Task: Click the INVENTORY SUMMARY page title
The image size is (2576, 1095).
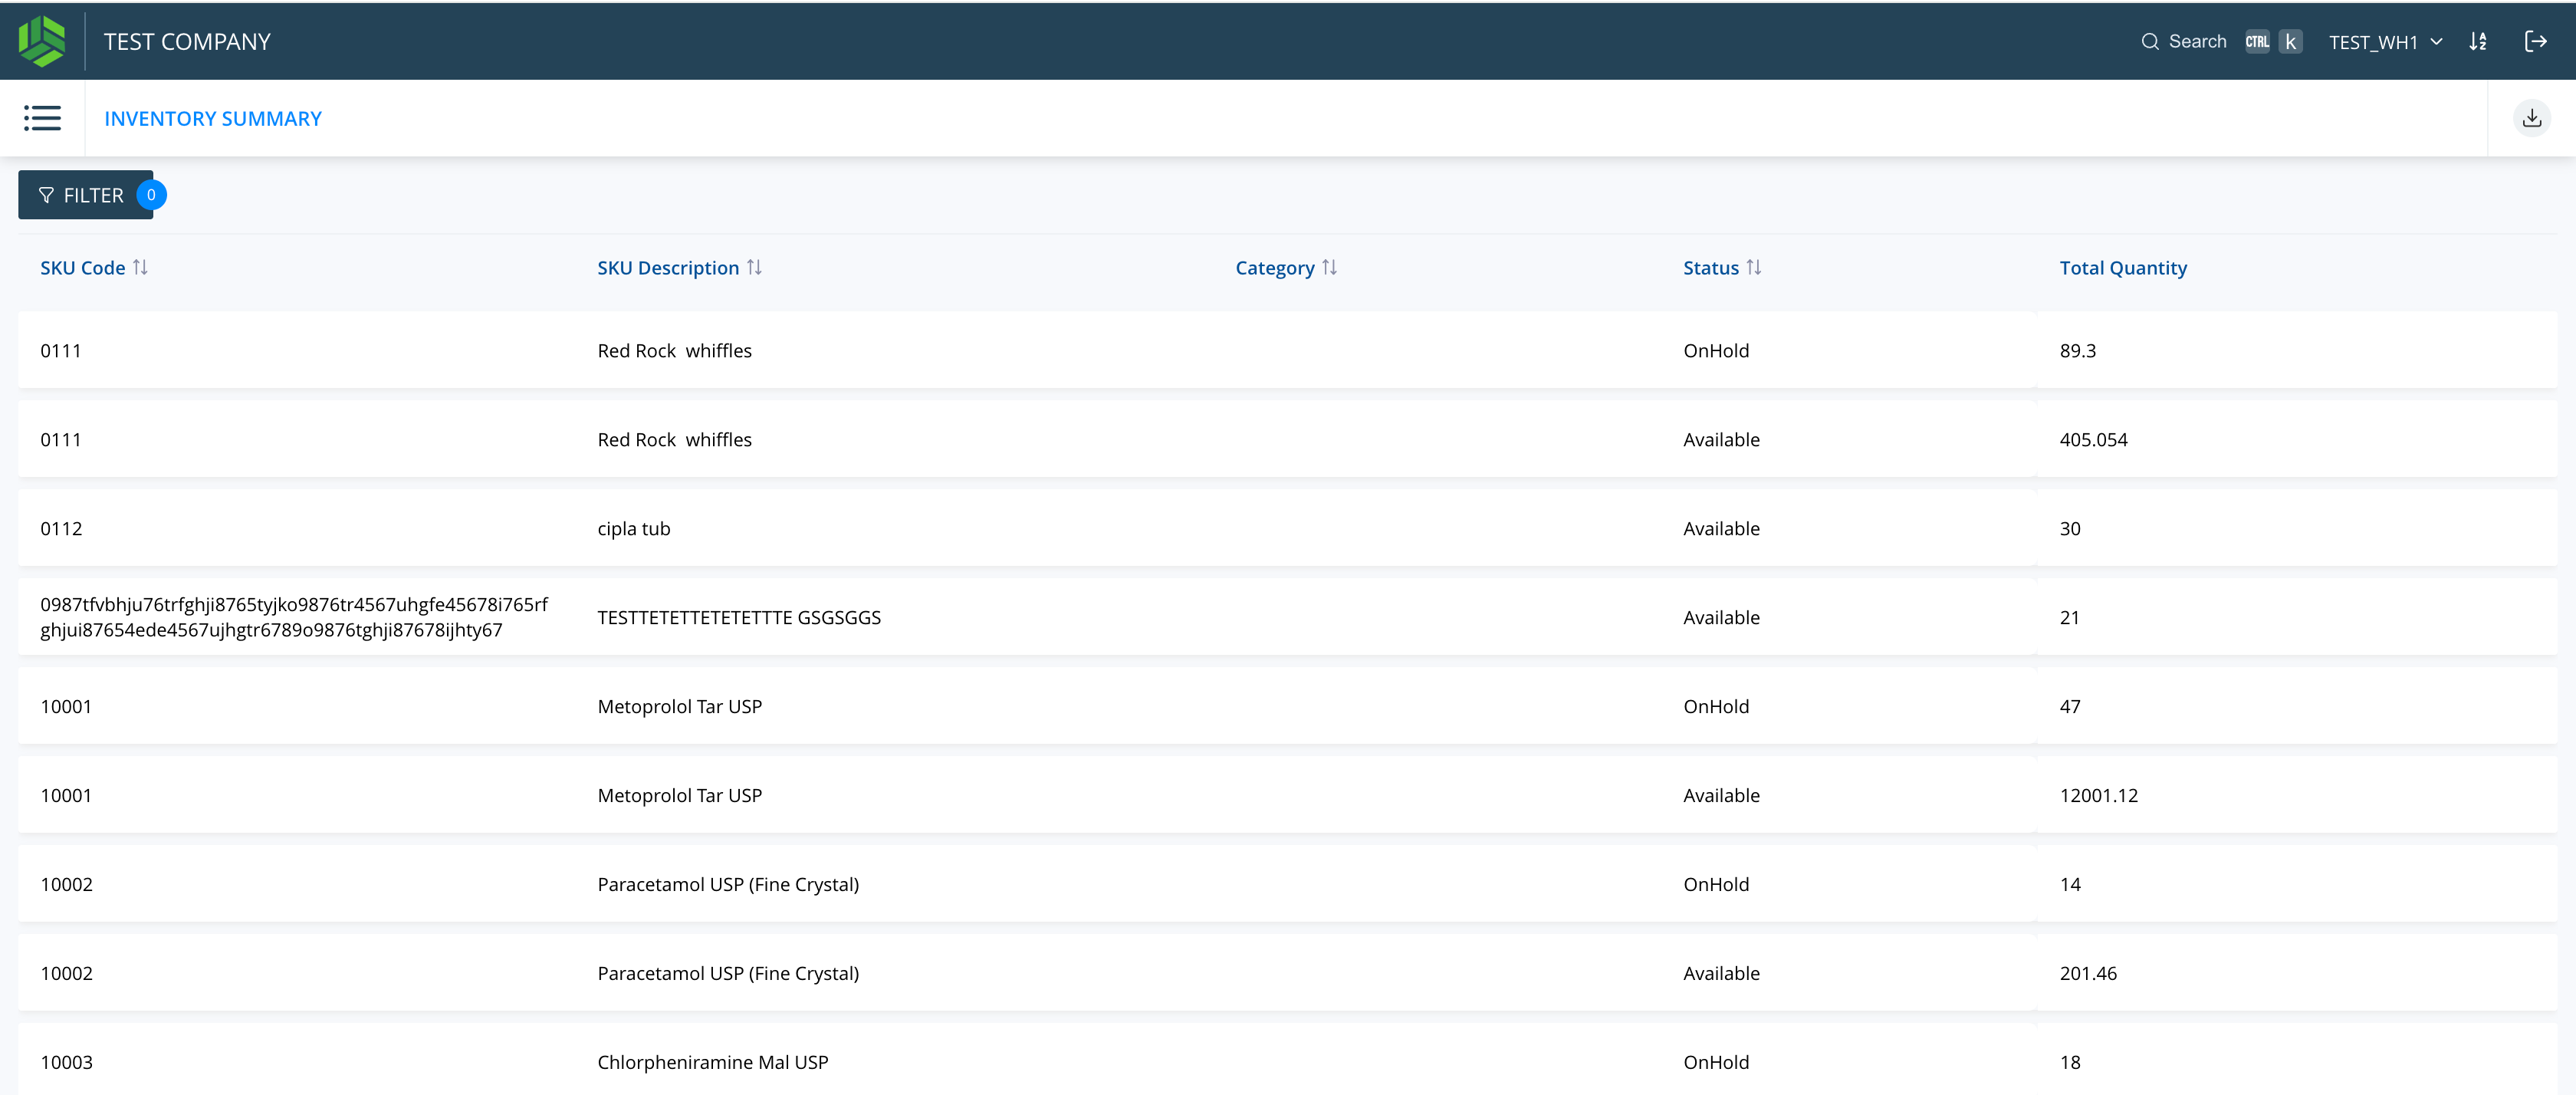Action: click(x=213, y=118)
